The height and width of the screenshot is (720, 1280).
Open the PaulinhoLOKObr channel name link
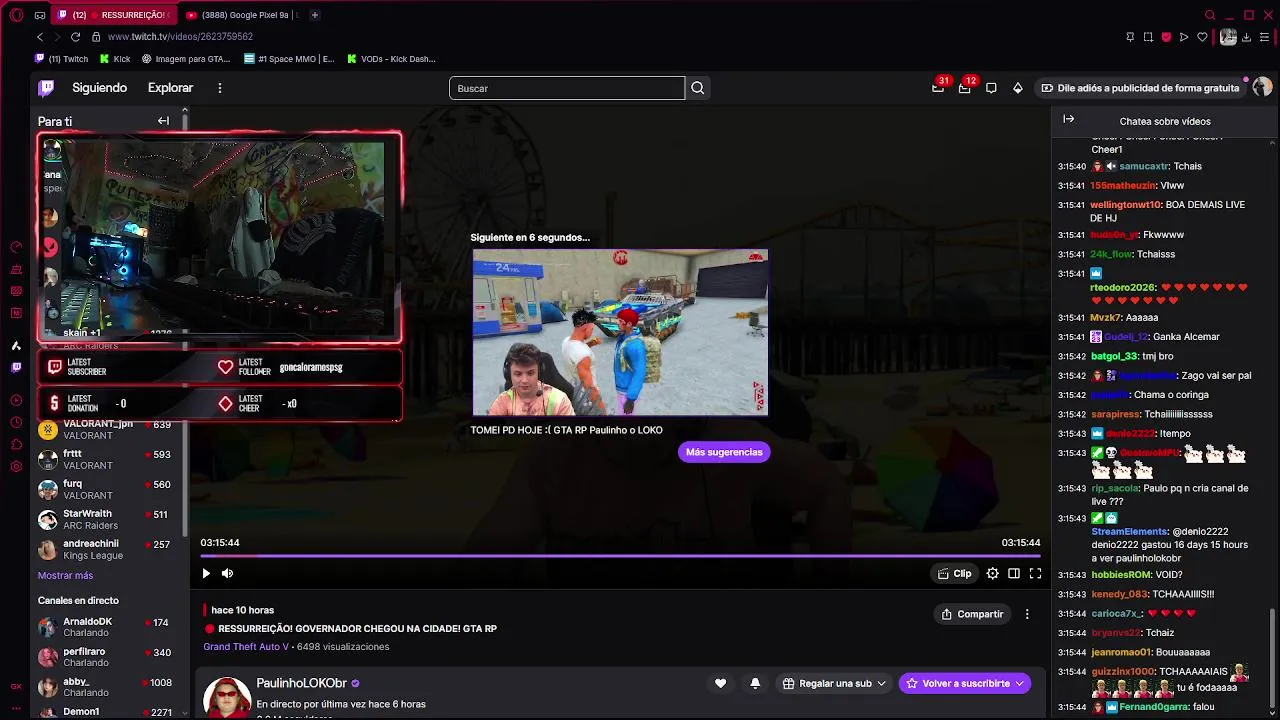pos(301,683)
